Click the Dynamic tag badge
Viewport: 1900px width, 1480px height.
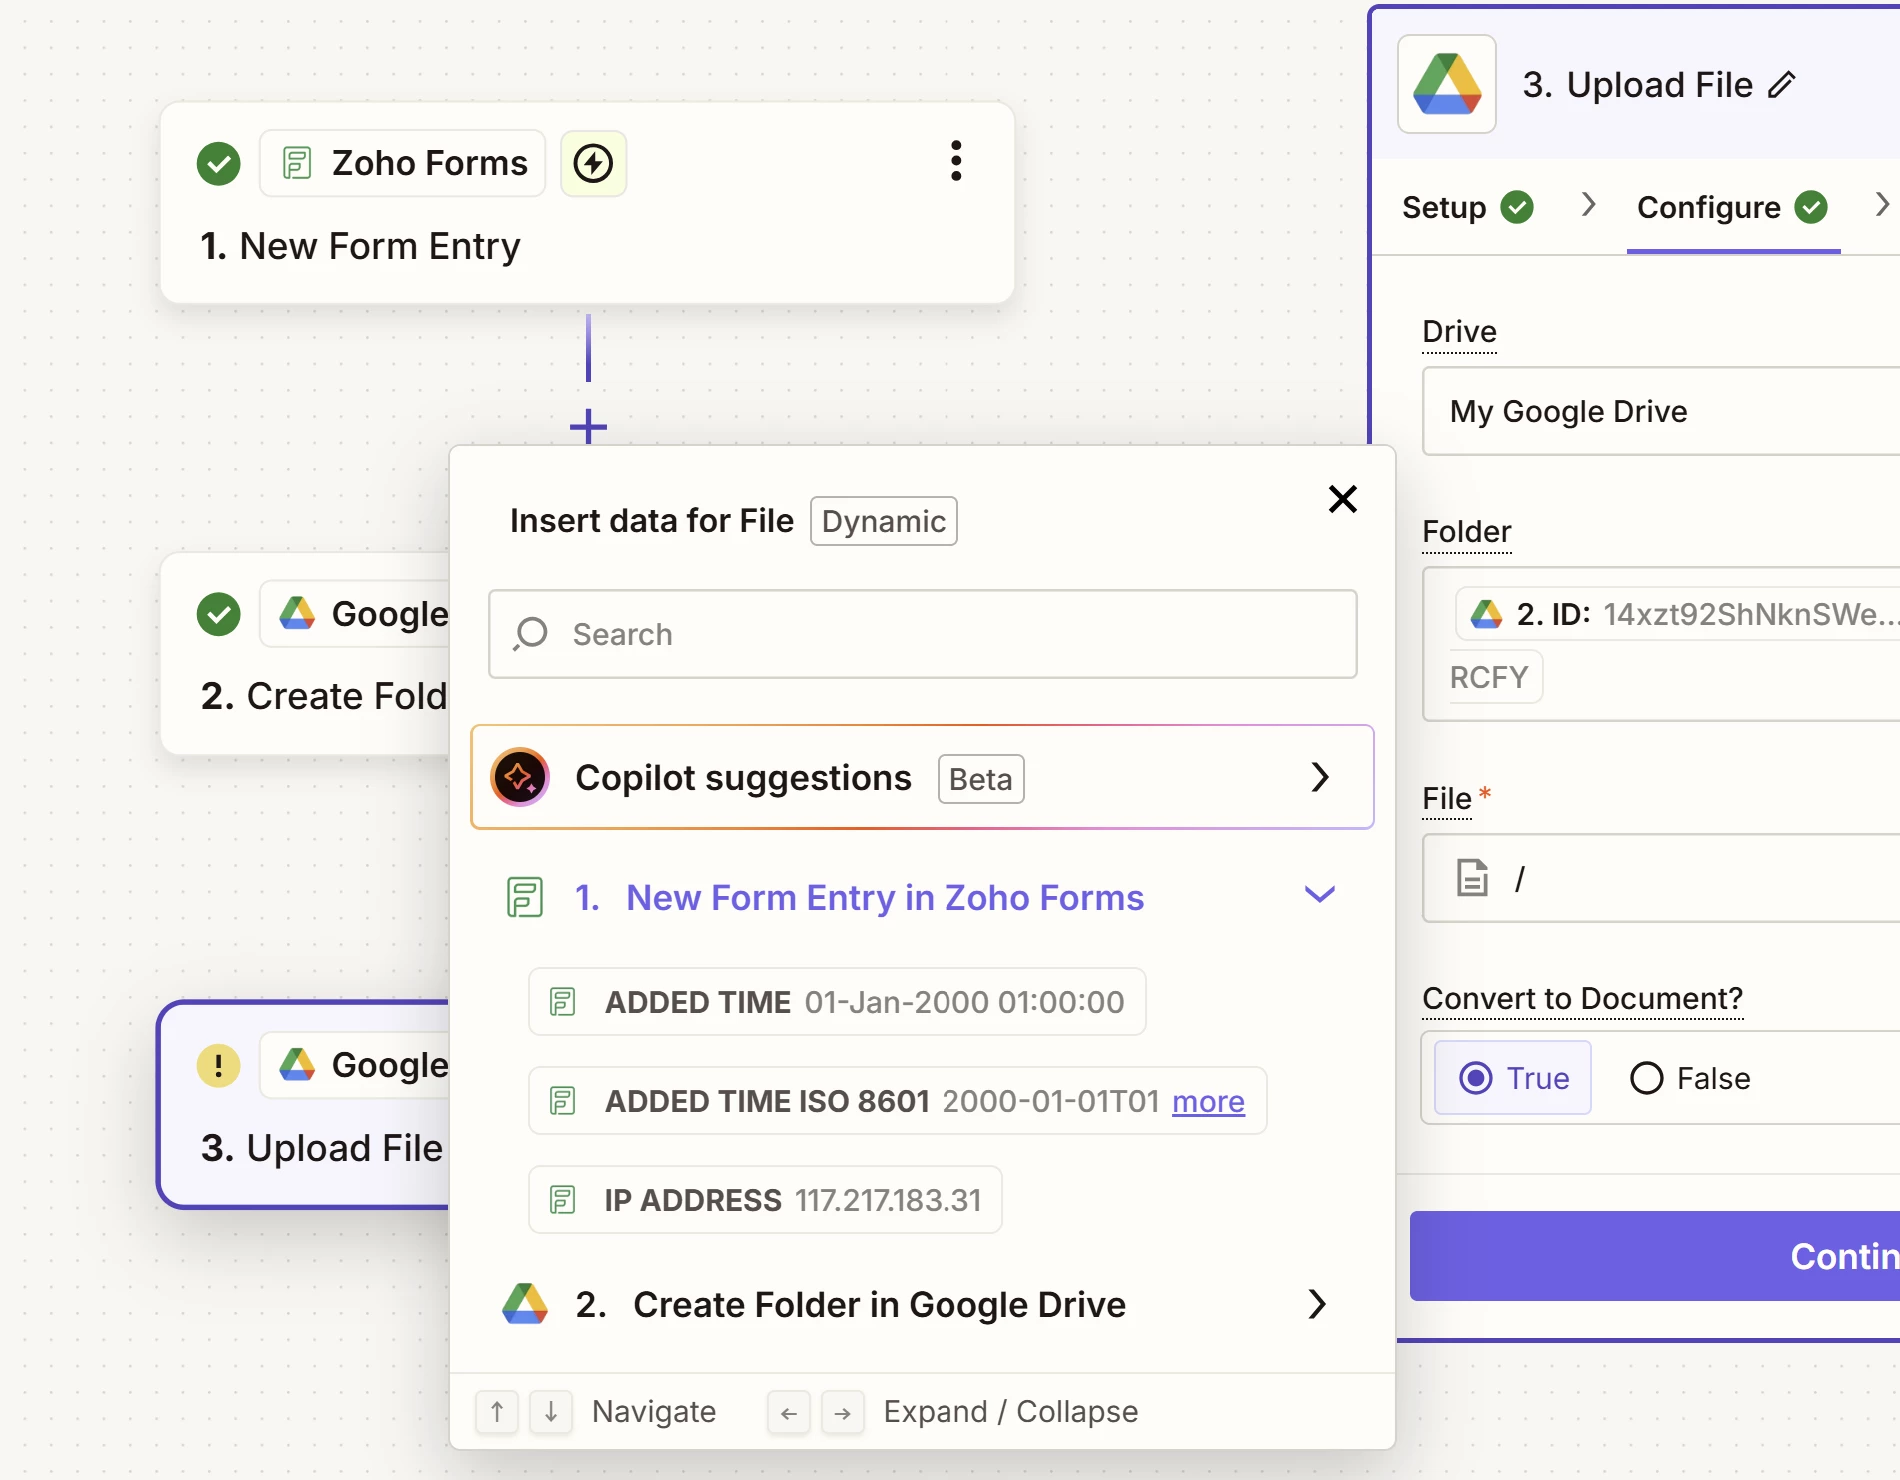[x=883, y=521]
